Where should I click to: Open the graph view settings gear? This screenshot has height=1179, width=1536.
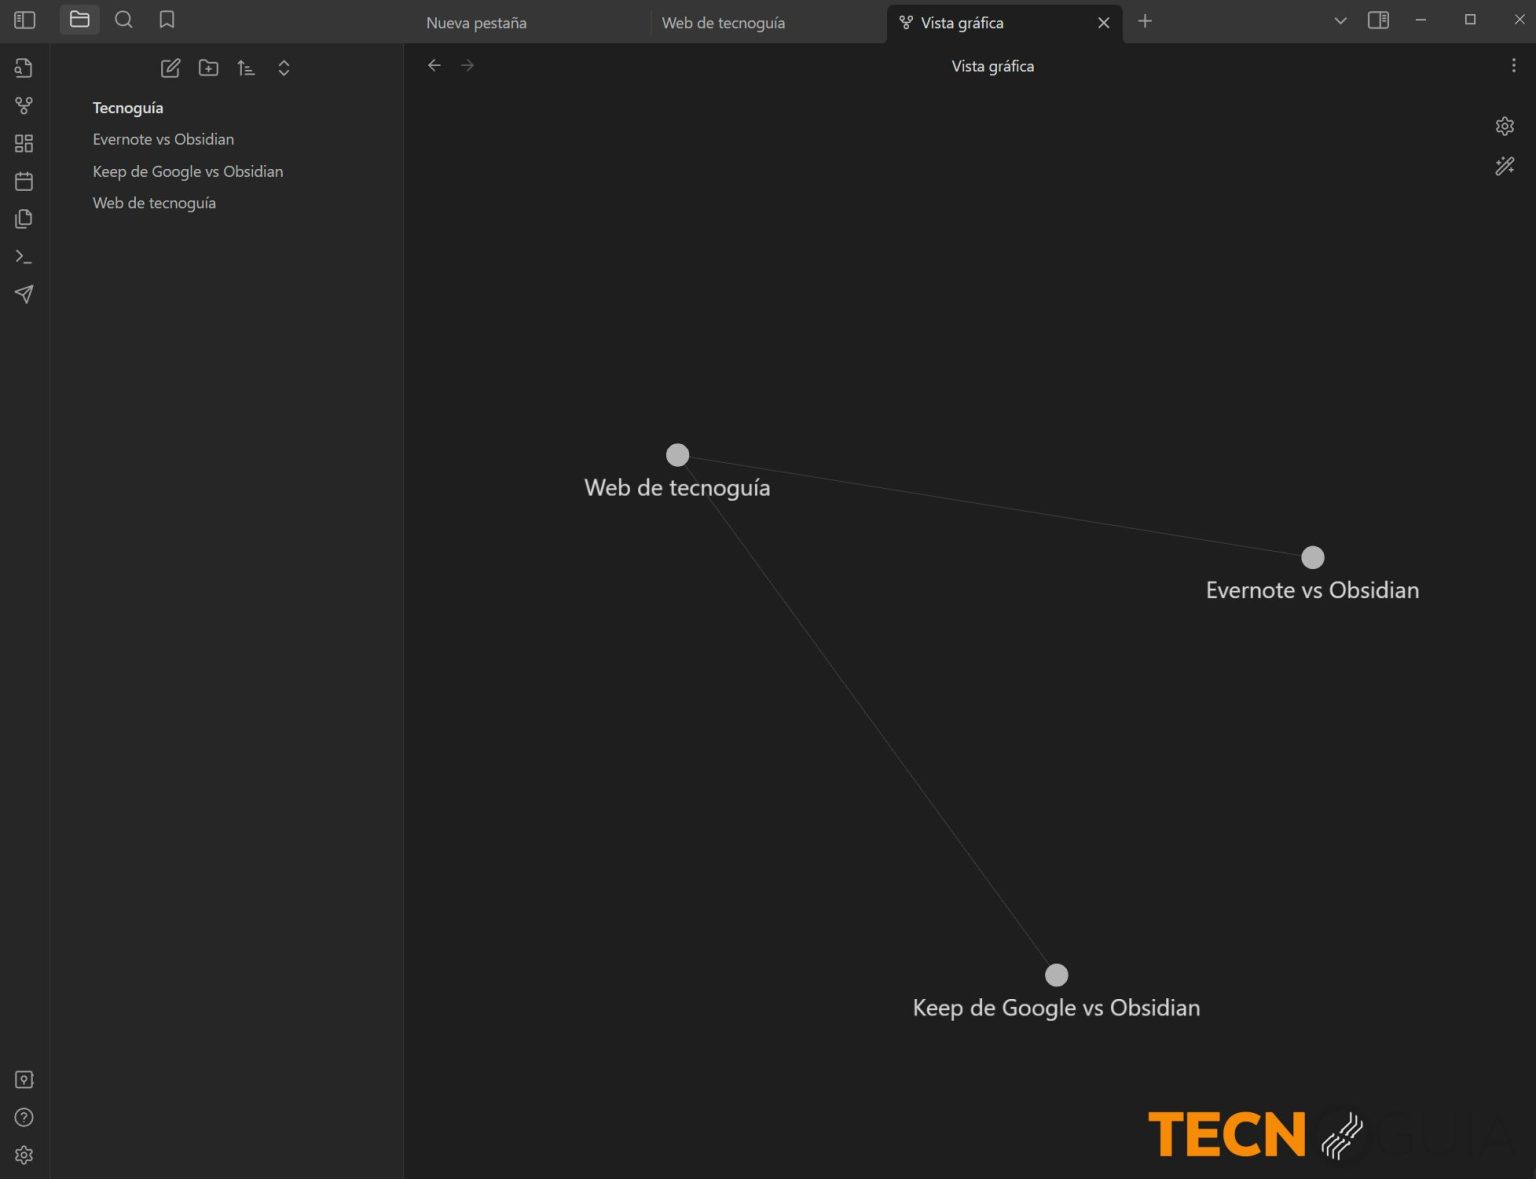coord(1505,126)
